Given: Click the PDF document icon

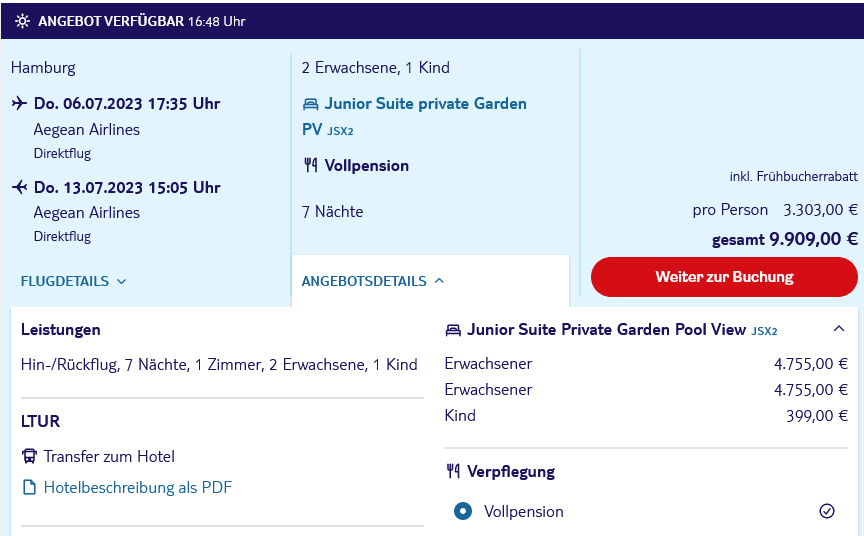Looking at the screenshot, I should (29, 487).
